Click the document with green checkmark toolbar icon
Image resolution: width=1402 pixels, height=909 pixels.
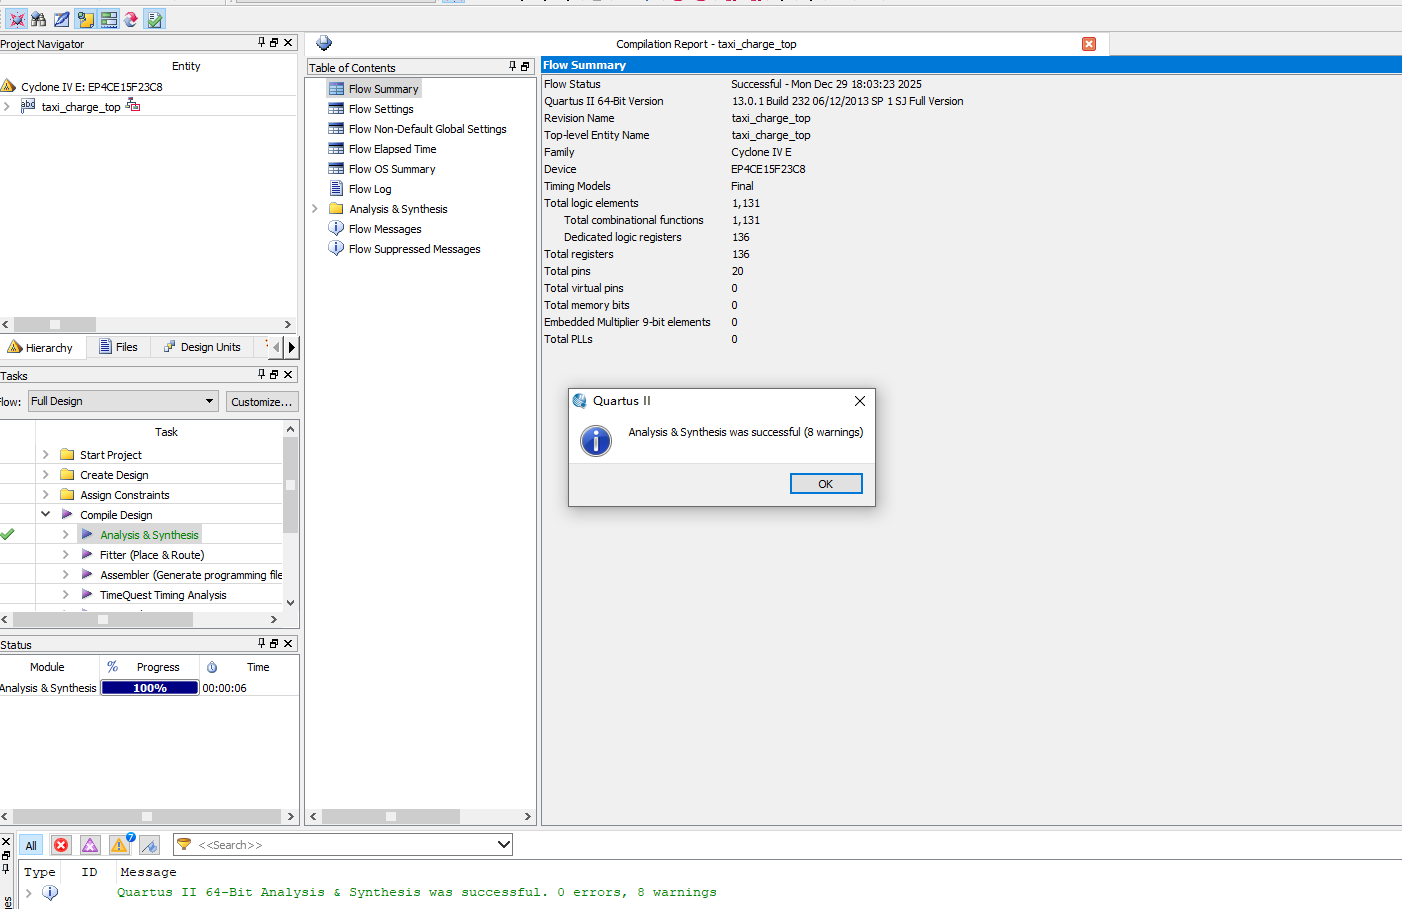click(x=154, y=19)
